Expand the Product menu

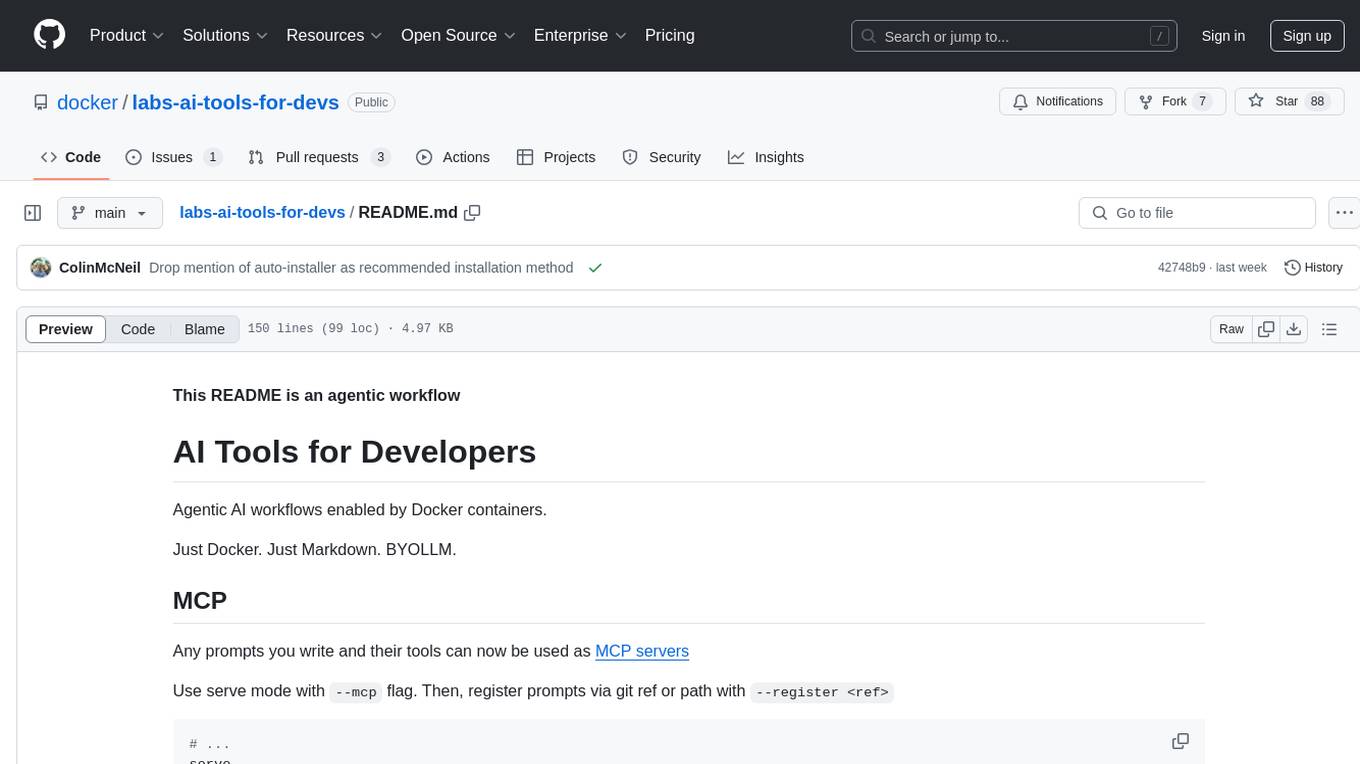pyautogui.click(x=127, y=35)
